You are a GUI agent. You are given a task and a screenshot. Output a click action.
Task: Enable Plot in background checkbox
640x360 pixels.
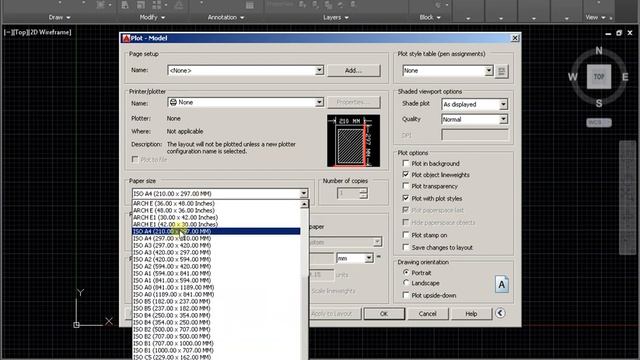[406, 163]
